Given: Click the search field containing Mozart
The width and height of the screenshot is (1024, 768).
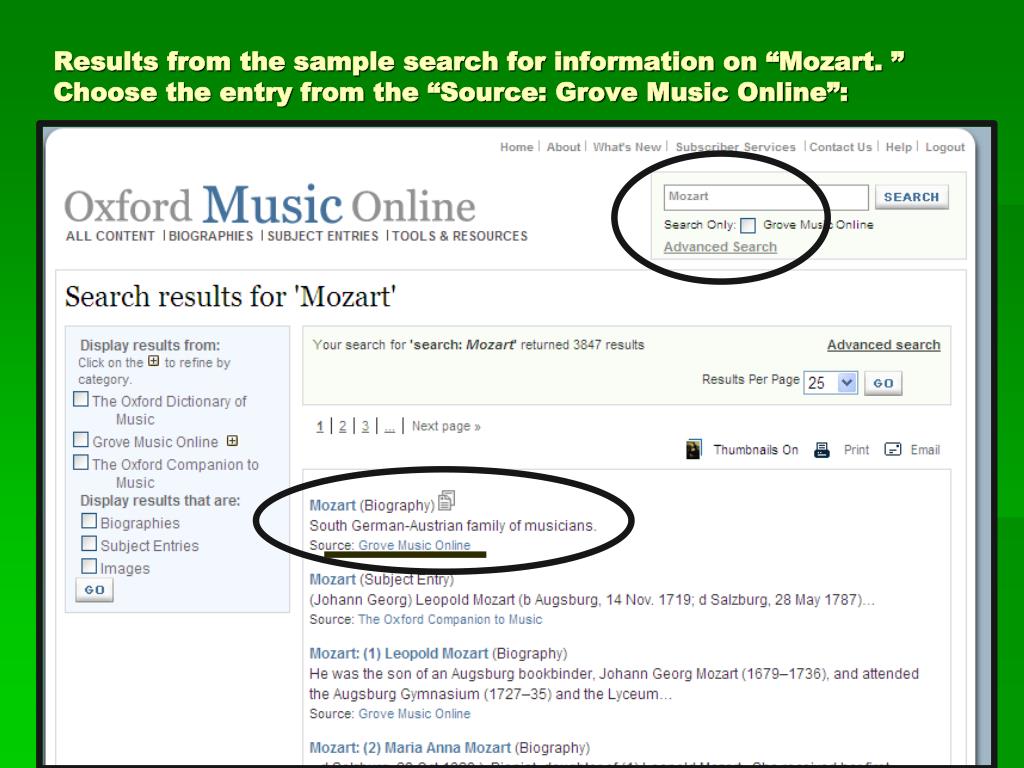Looking at the screenshot, I should click(x=766, y=197).
